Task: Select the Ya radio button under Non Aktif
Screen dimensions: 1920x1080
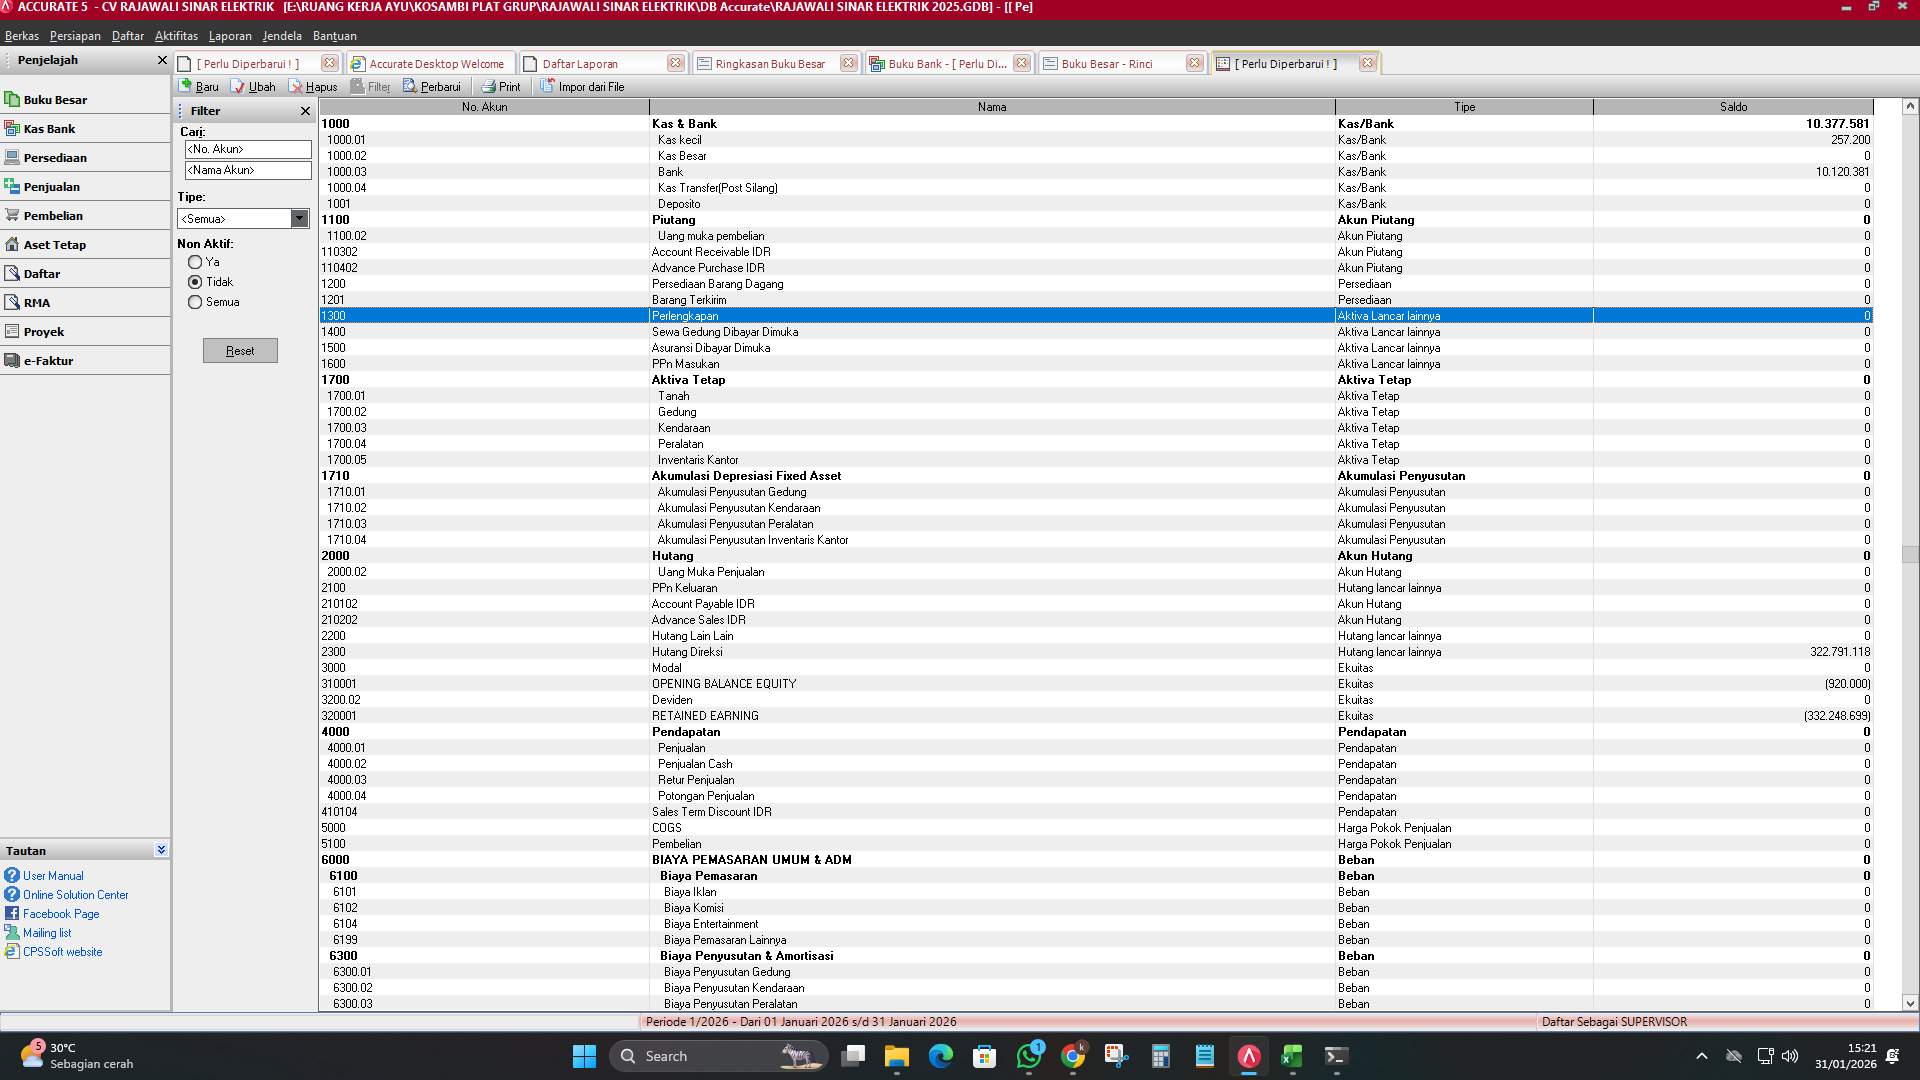Action: tap(196, 262)
